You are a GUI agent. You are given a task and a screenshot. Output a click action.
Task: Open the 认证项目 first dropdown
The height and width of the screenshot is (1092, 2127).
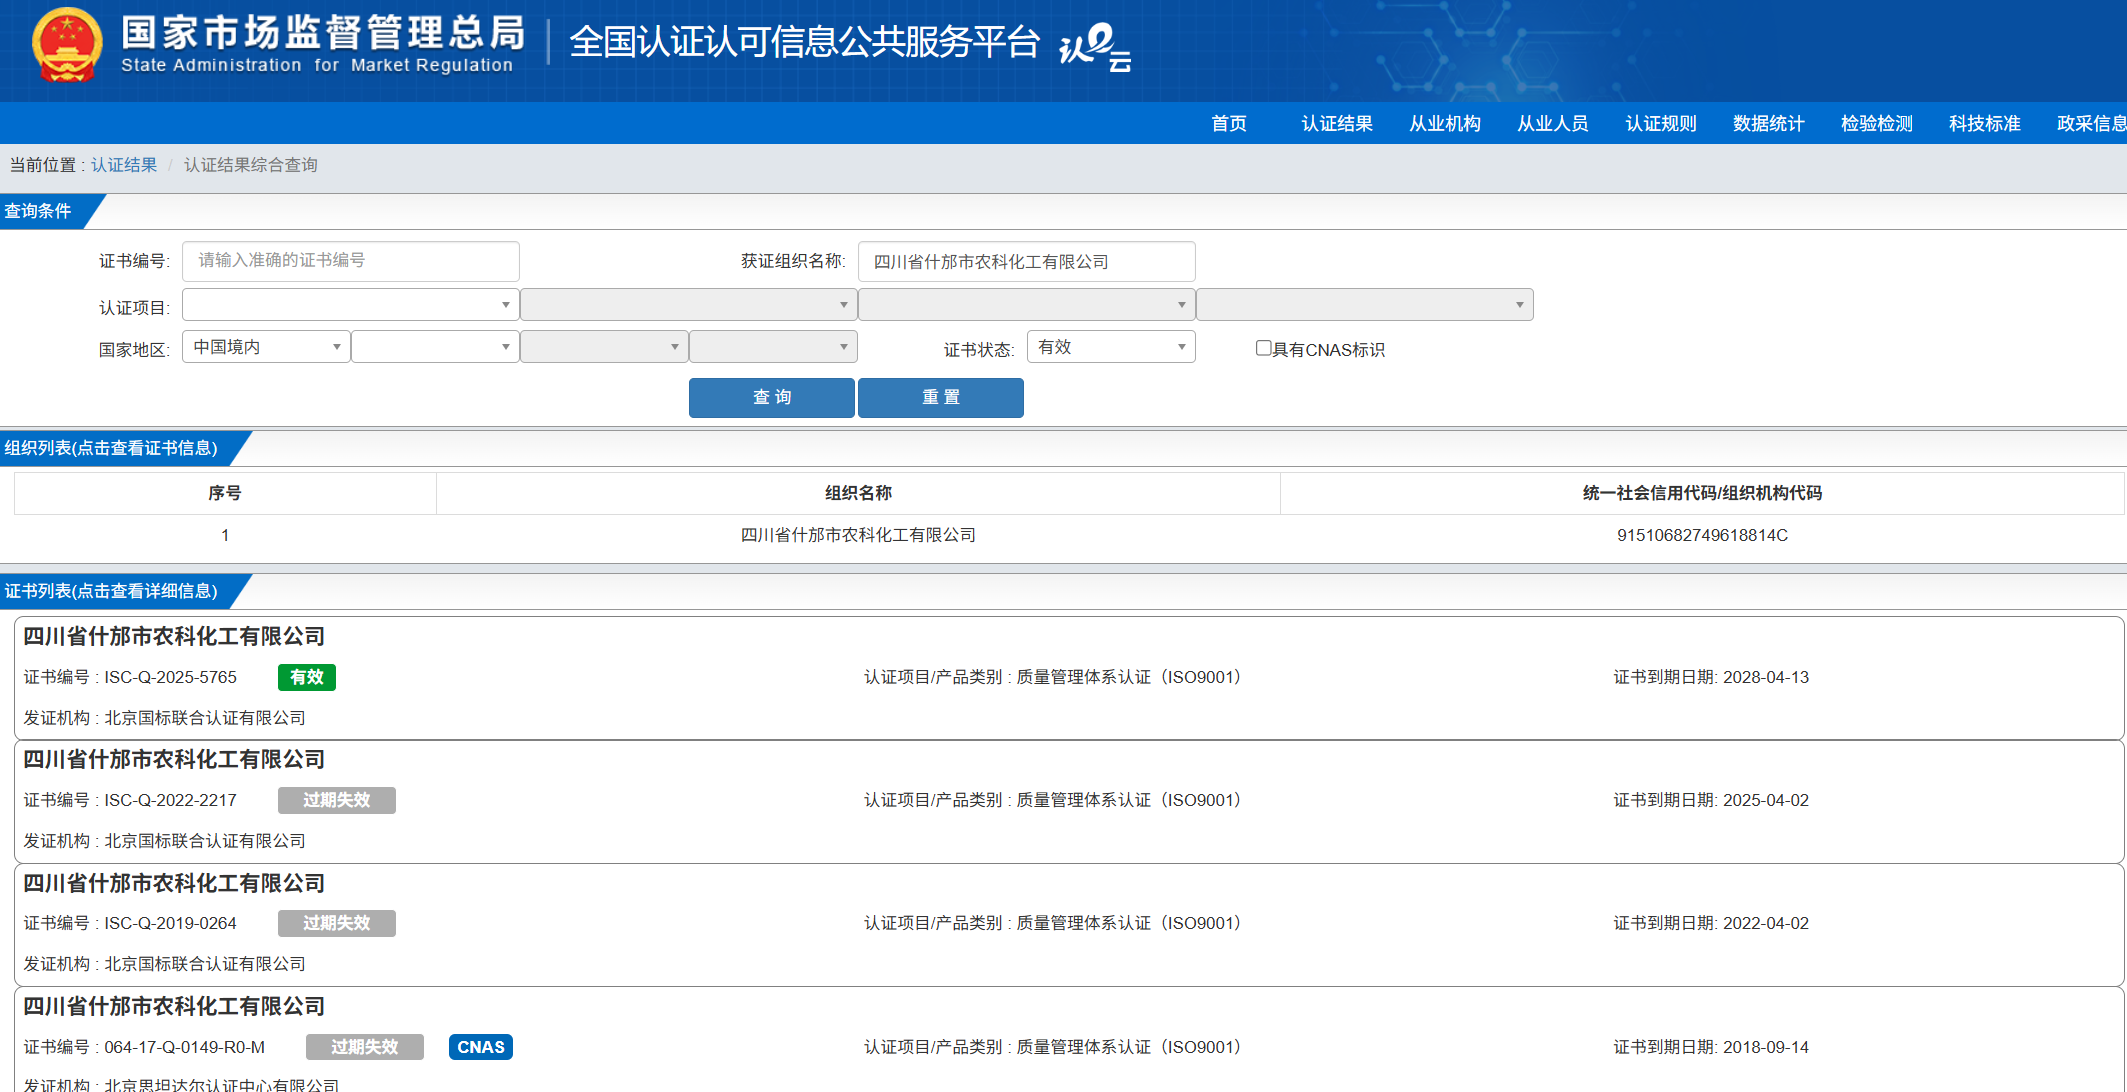pyautogui.click(x=350, y=305)
